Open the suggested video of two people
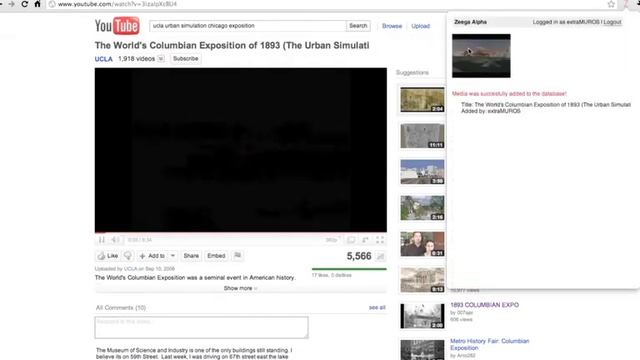640x360 pixels. (422, 244)
